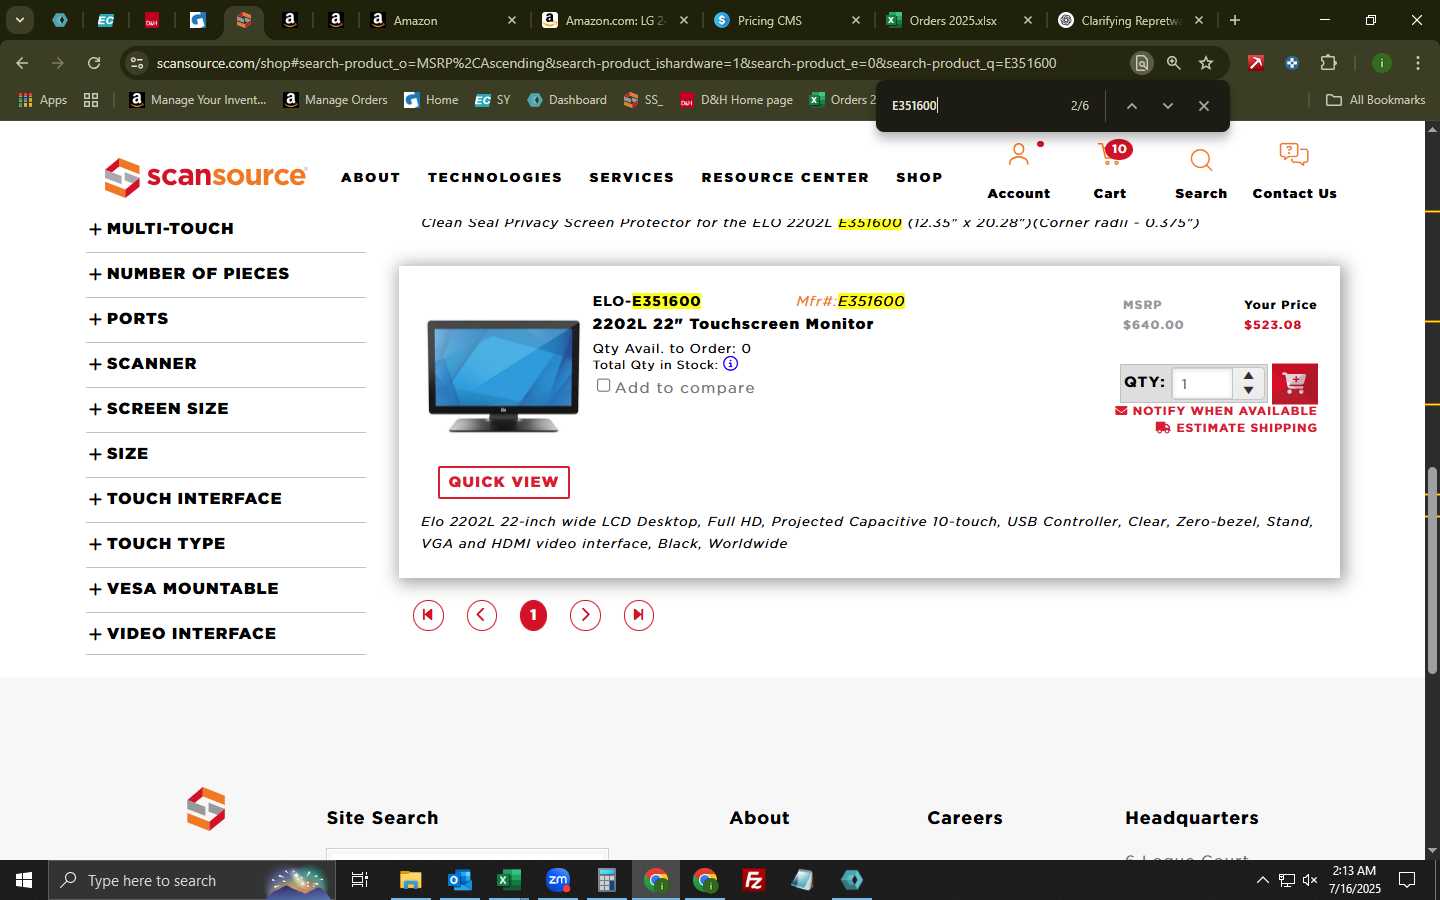Go to previous results page
This screenshot has height=900, width=1440.
point(482,615)
